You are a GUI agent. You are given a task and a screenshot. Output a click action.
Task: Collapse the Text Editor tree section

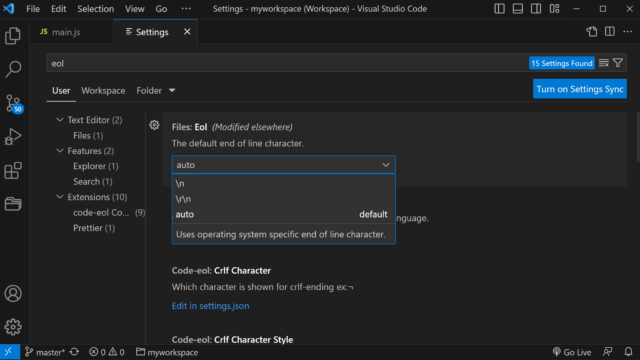tap(60, 120)
